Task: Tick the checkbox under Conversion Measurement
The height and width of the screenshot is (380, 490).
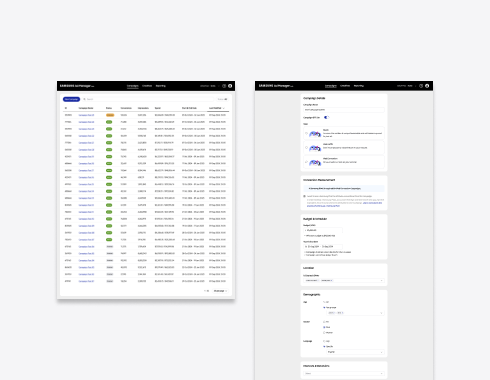Action: [x=304, y=196]
